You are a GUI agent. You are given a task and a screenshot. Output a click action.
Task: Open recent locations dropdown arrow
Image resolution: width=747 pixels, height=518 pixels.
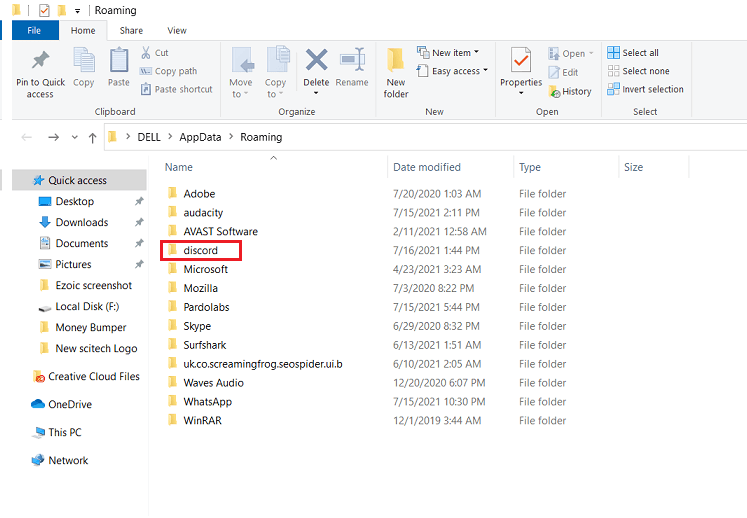(x=74, y=137)
